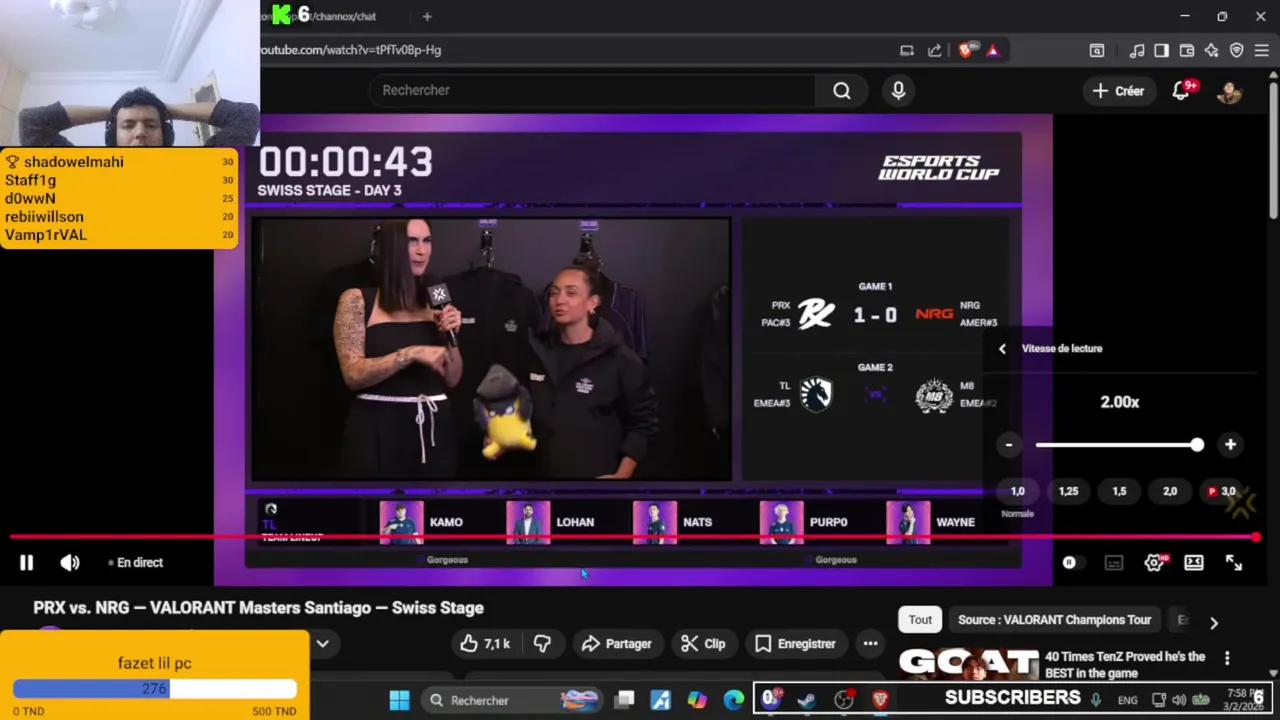Open the tab search toolbar icon
1280x720 pixels.
[1097, 50]
